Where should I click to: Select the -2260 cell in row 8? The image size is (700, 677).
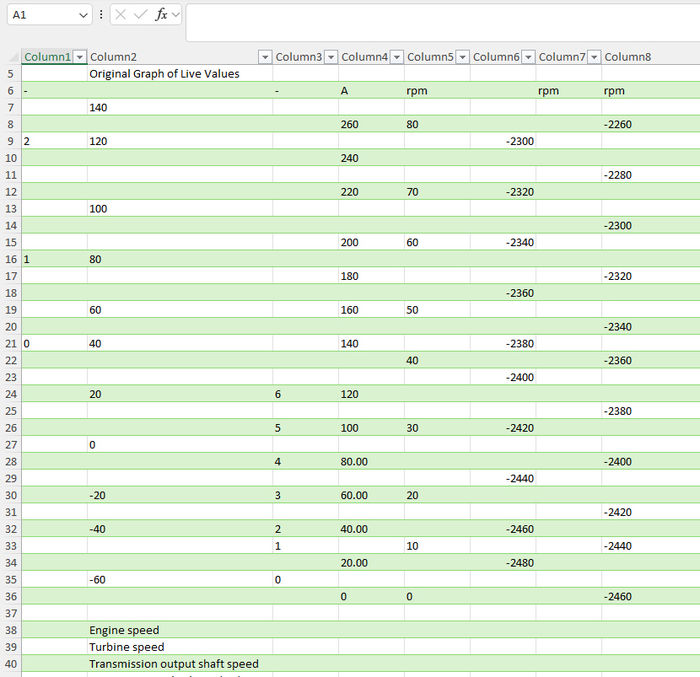(650, 124)
